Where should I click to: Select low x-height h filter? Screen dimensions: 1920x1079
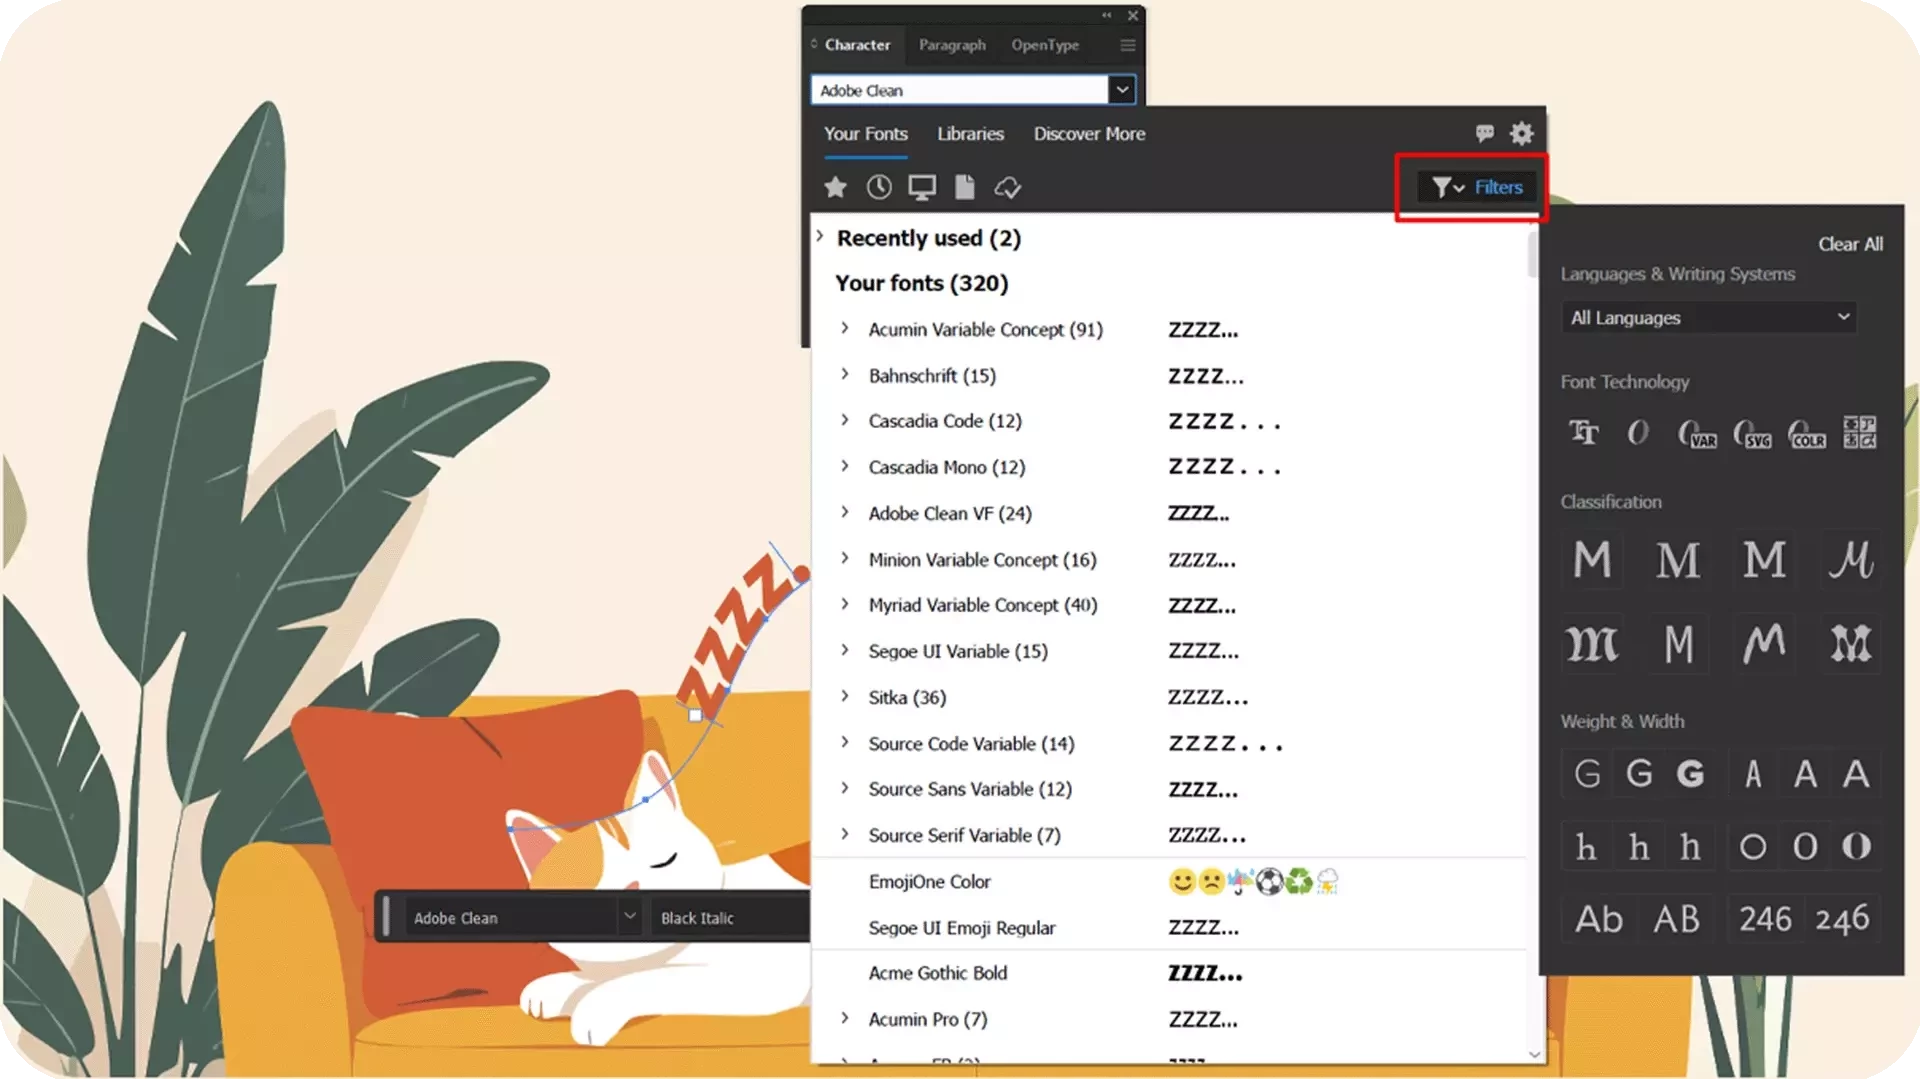pos(1587,847)
